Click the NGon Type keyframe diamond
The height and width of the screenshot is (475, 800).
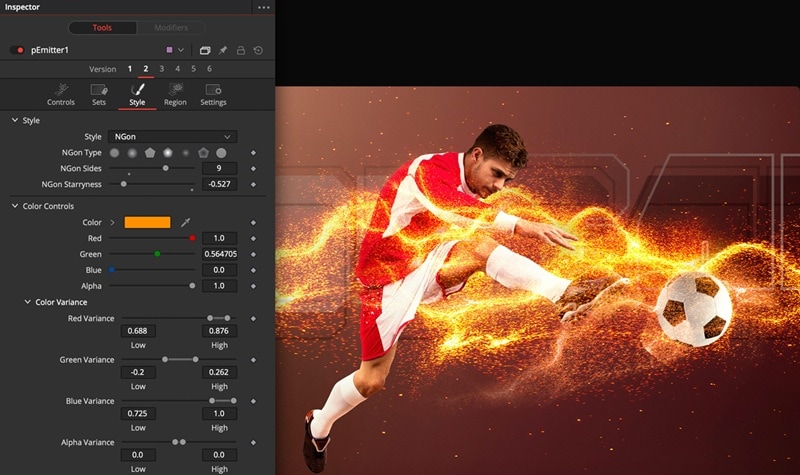click(253, 153)
